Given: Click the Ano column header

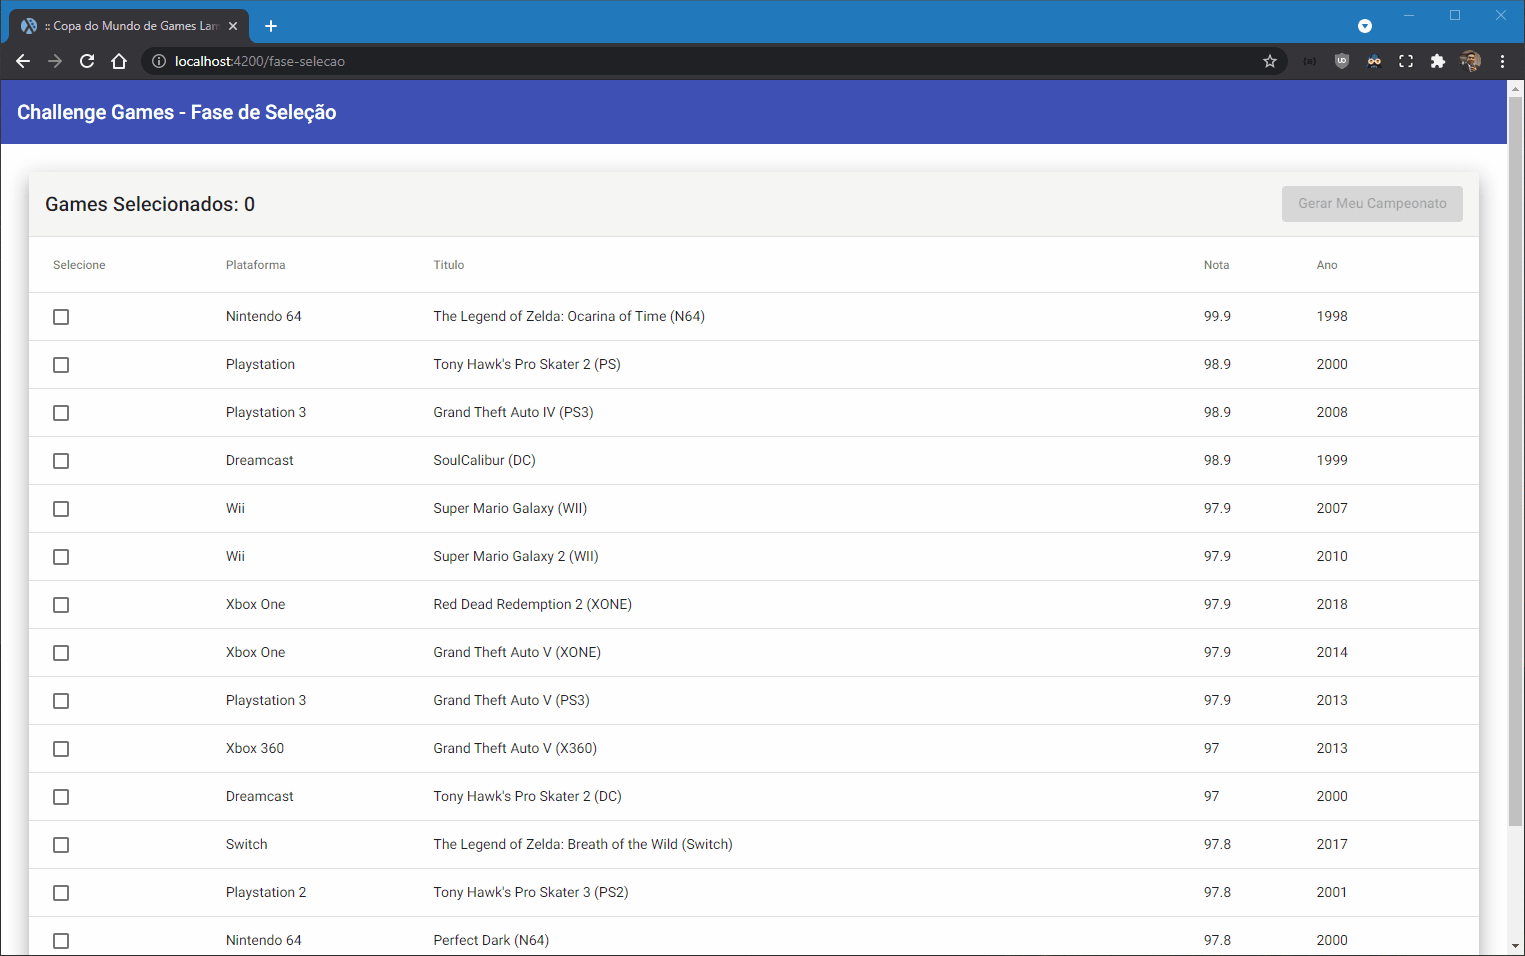Looking at the screenshot, I should tap(1327, 265).
